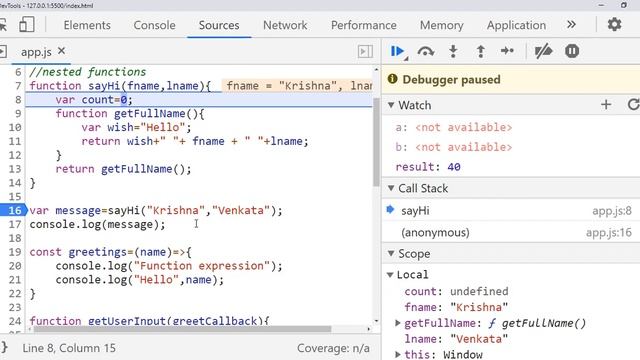Click the Debugger paused banner

[x=511, y=79]
